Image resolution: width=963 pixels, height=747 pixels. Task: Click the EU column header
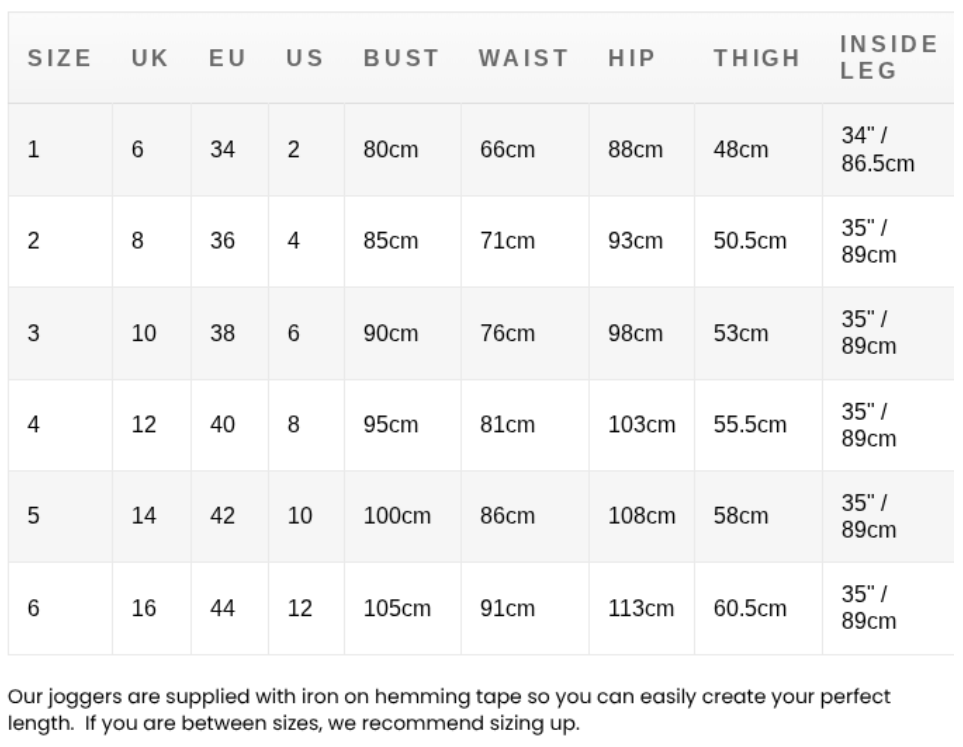tap(227, 58)
